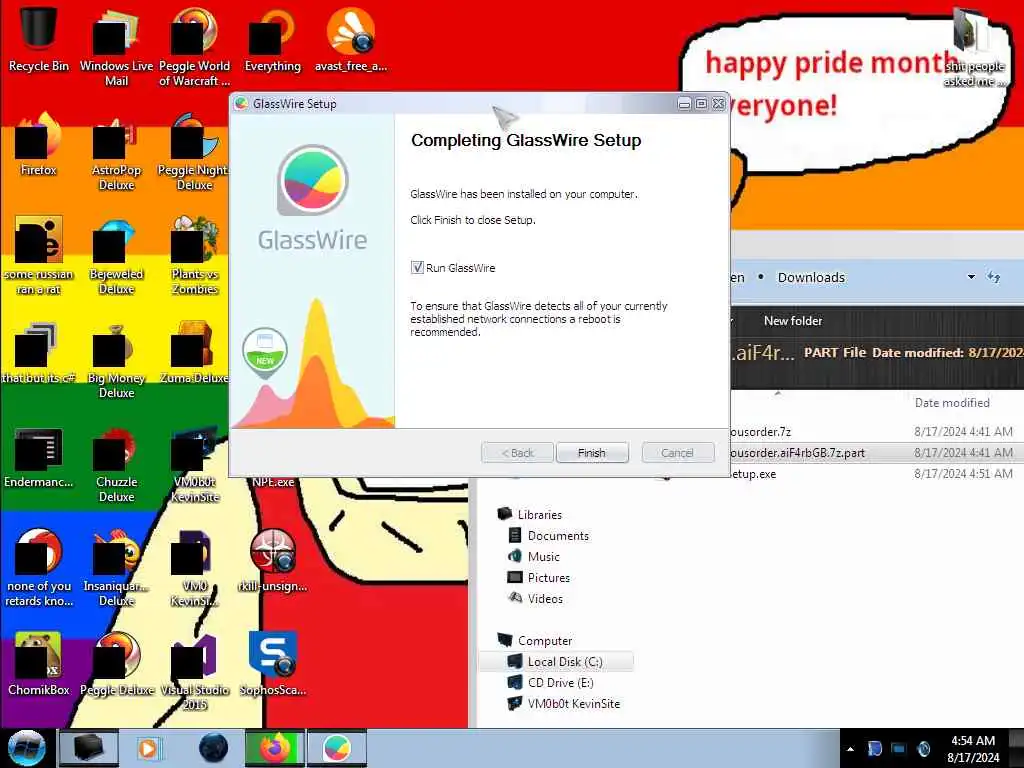This screenshot has width=1024, height=768.
Task: Select the Chuzzle Deluxe desktop icon
Action: [x=116, y=464]
